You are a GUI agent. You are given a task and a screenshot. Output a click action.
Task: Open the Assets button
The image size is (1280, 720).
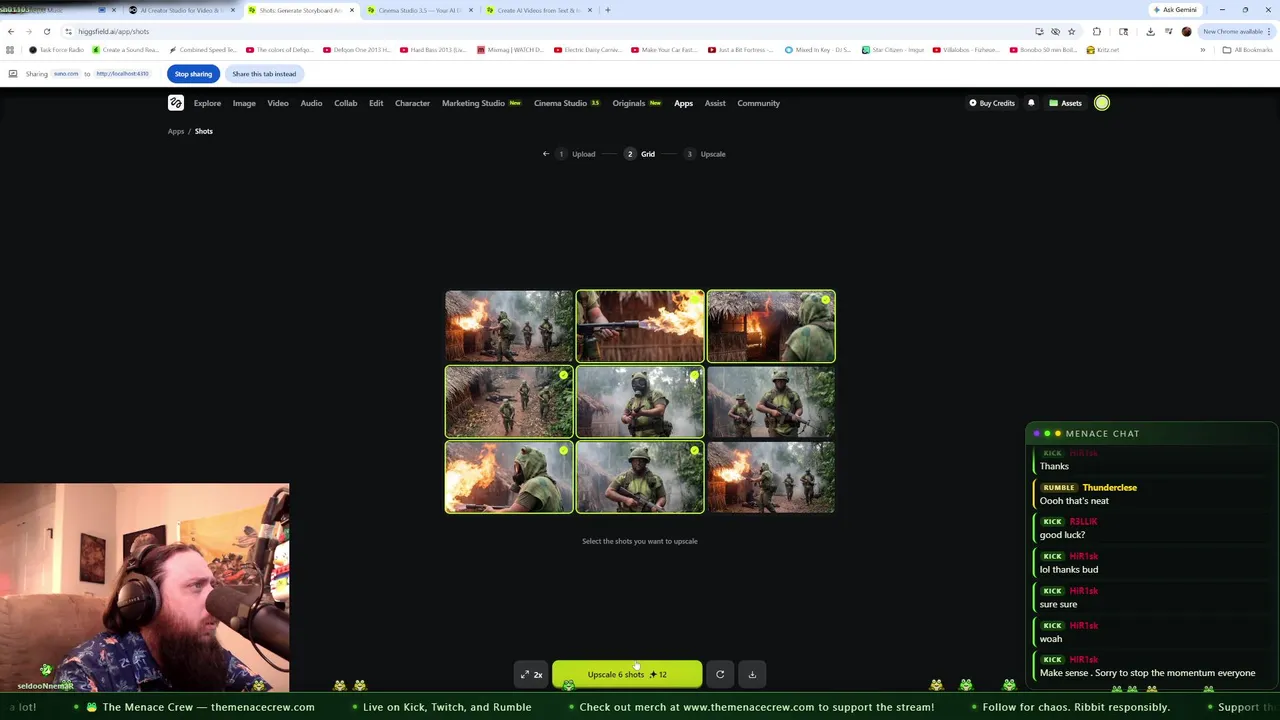pyautogui.click(x=1065, y=103)
